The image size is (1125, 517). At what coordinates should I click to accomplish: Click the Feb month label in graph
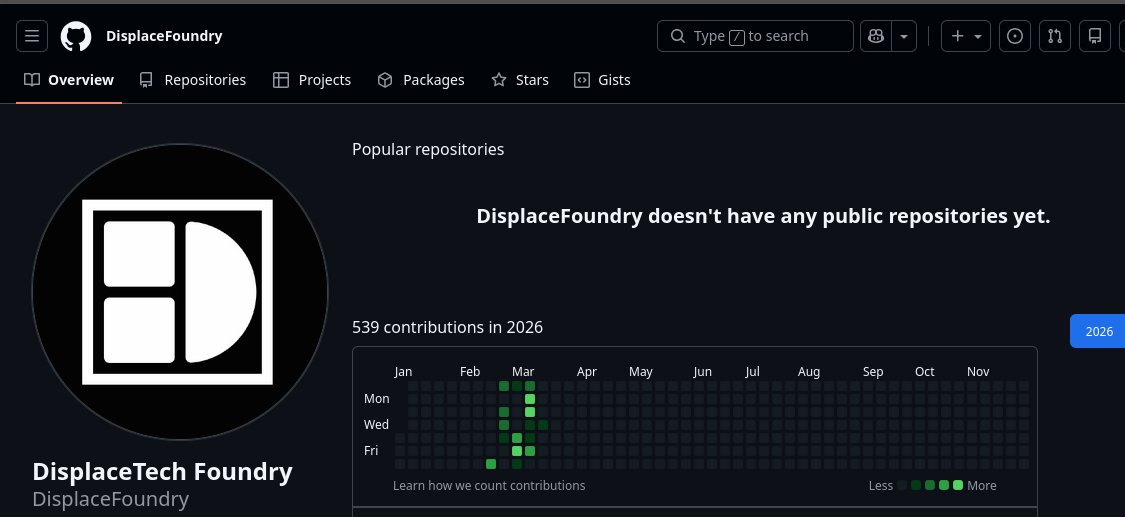click(x=470, y=371)
